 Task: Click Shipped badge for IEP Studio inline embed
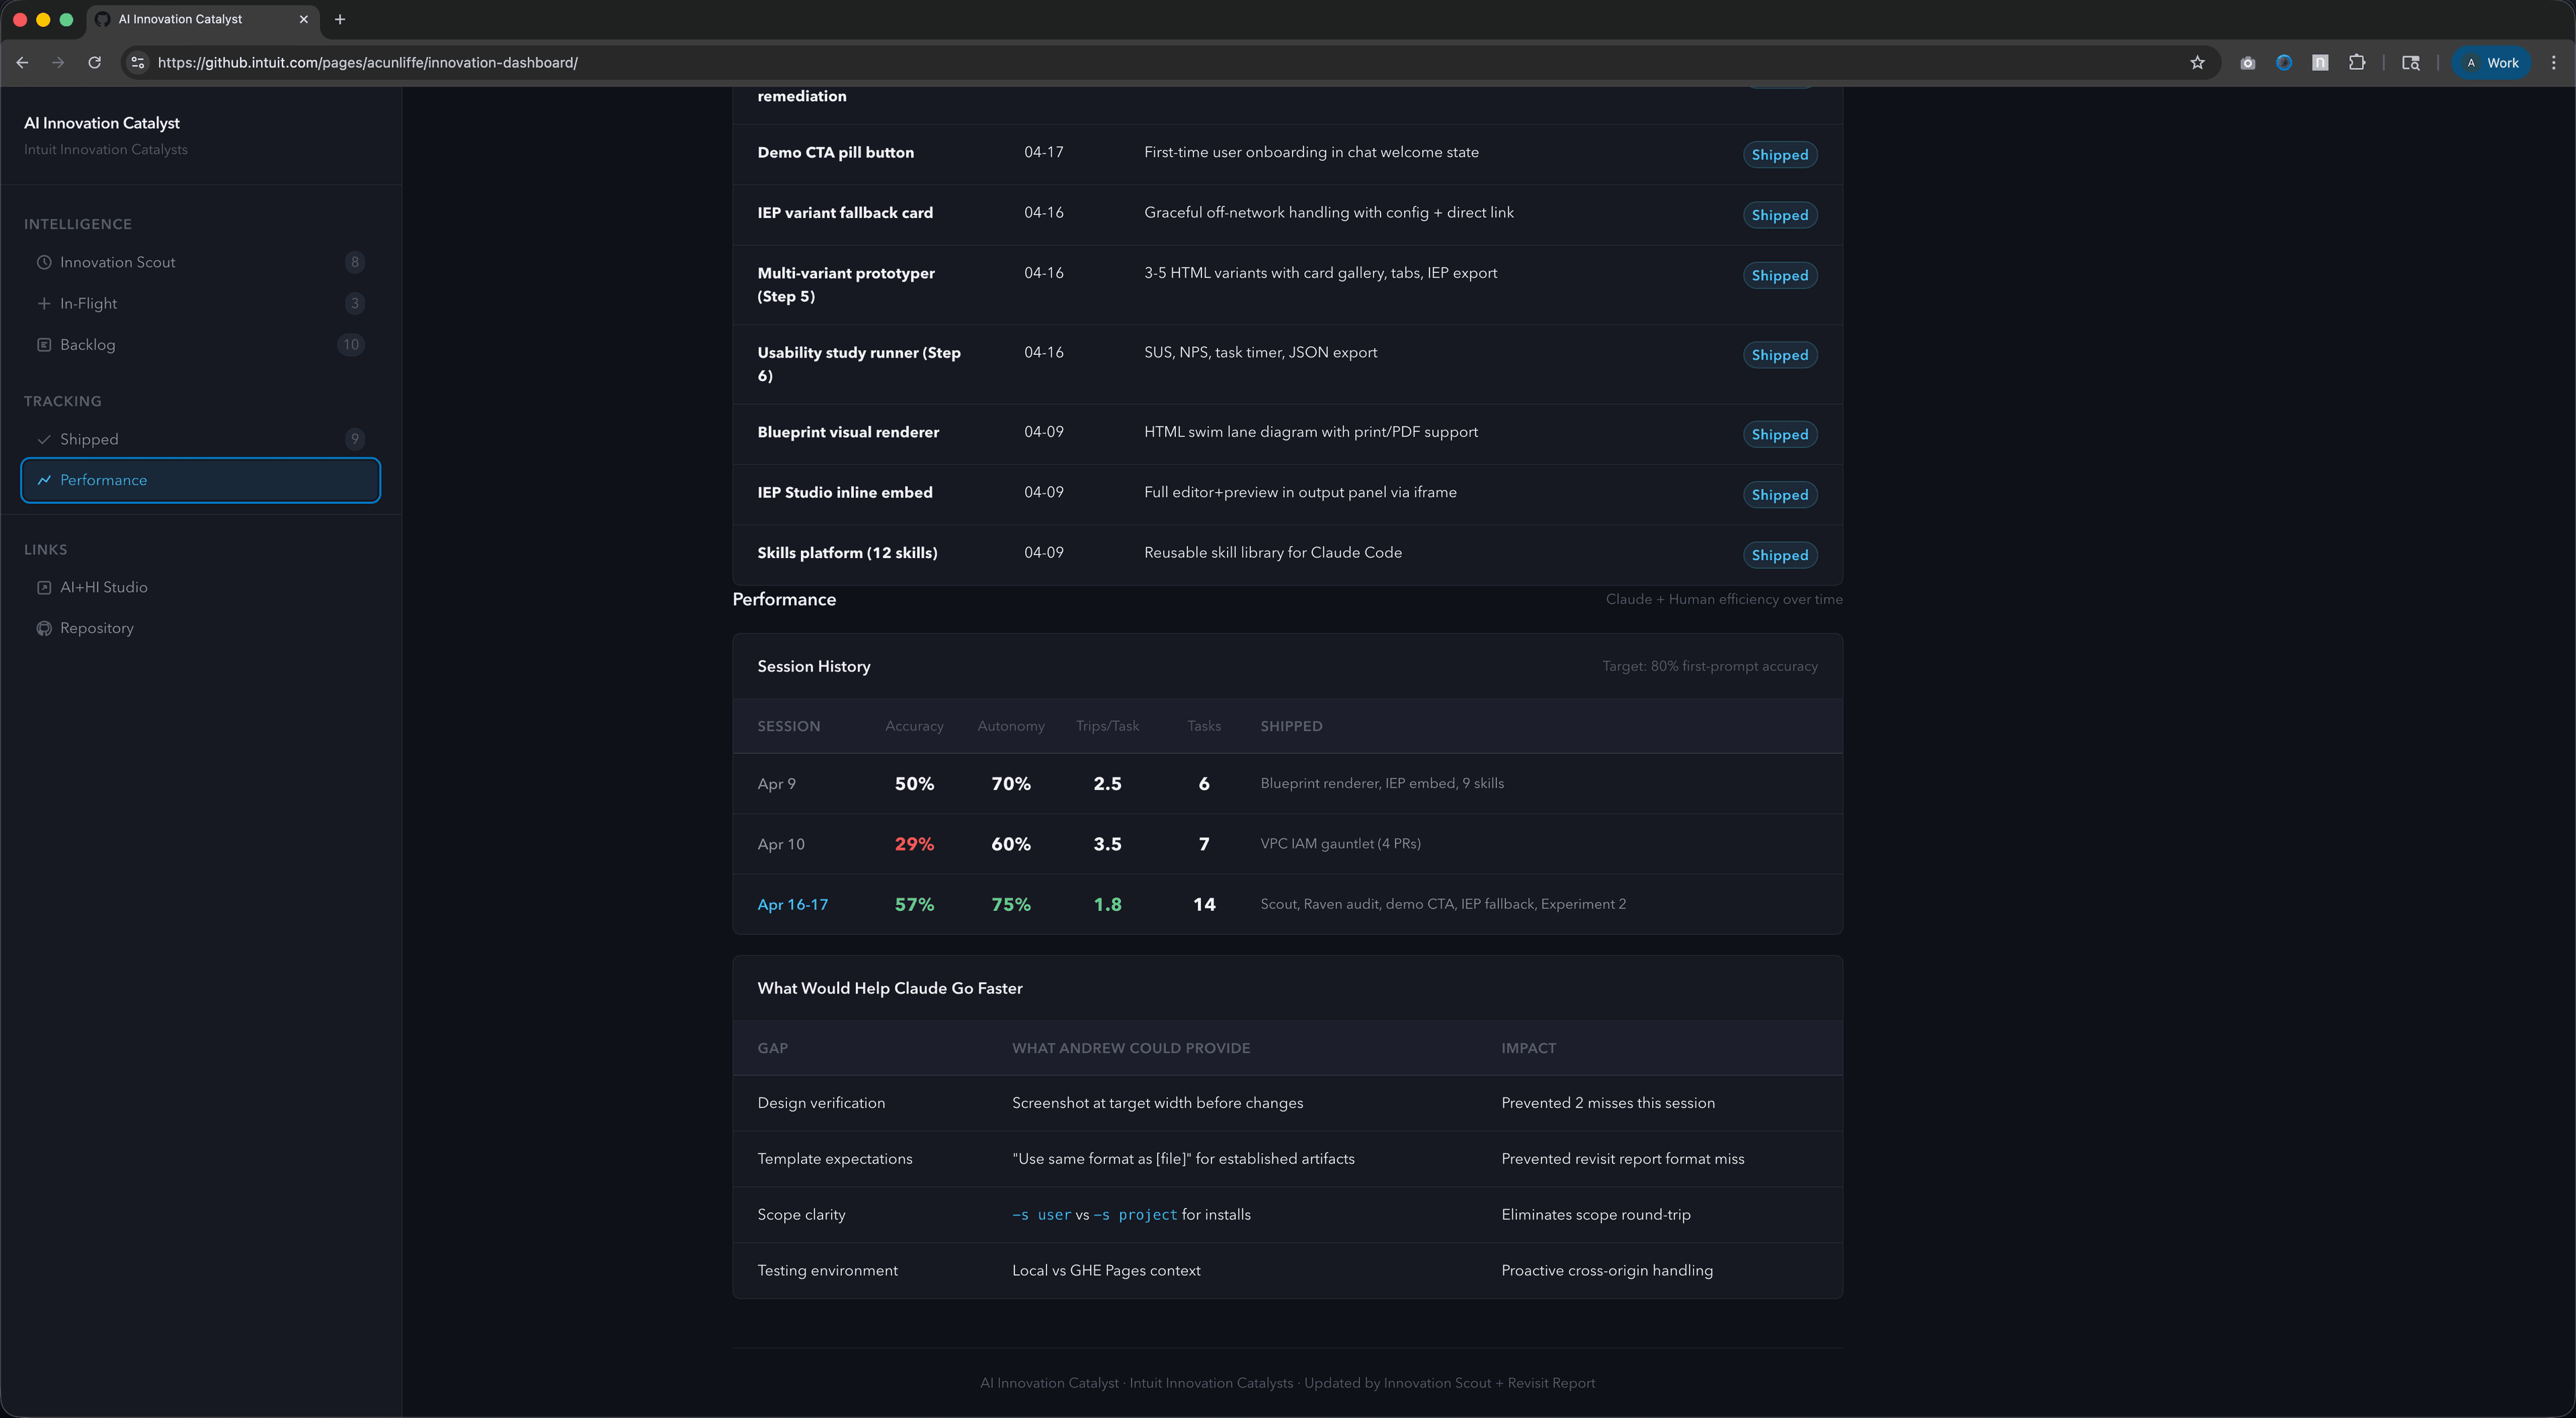click(x=1779, y=495)
